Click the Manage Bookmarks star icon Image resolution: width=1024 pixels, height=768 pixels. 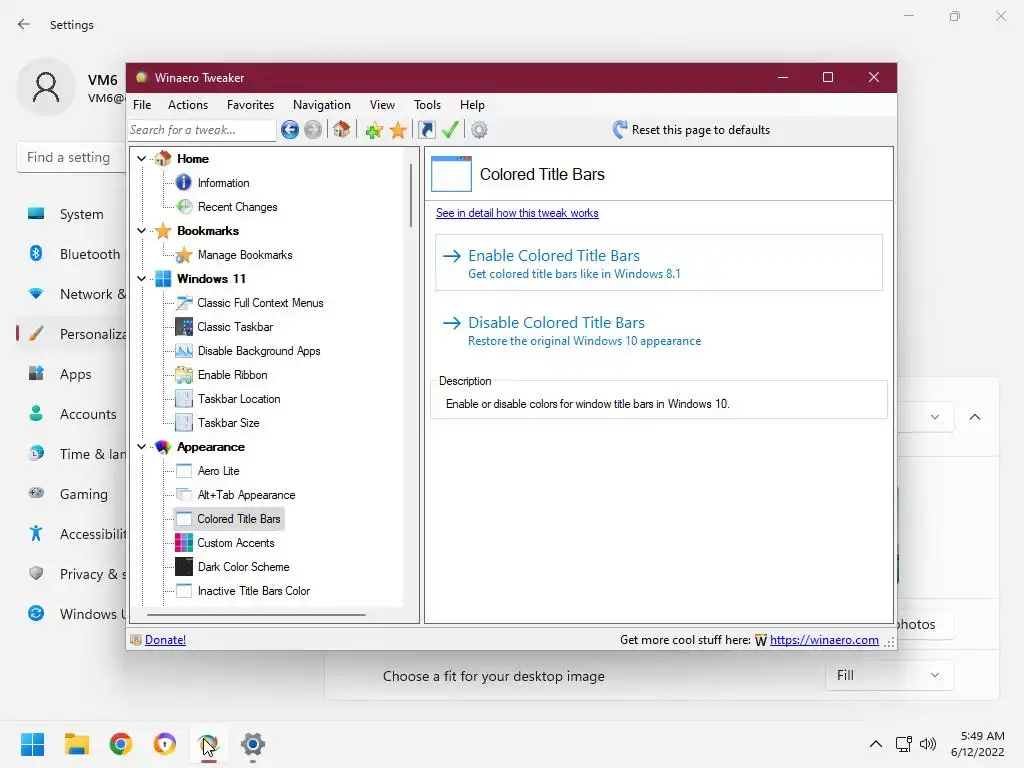coord(184,255)
